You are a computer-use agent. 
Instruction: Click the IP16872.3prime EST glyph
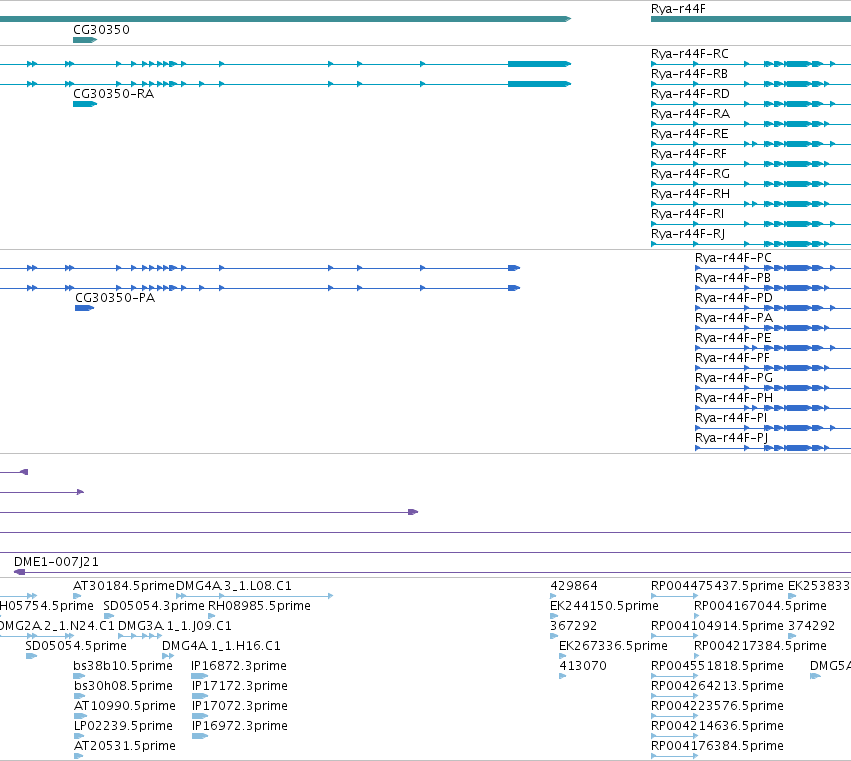[200, 676]
